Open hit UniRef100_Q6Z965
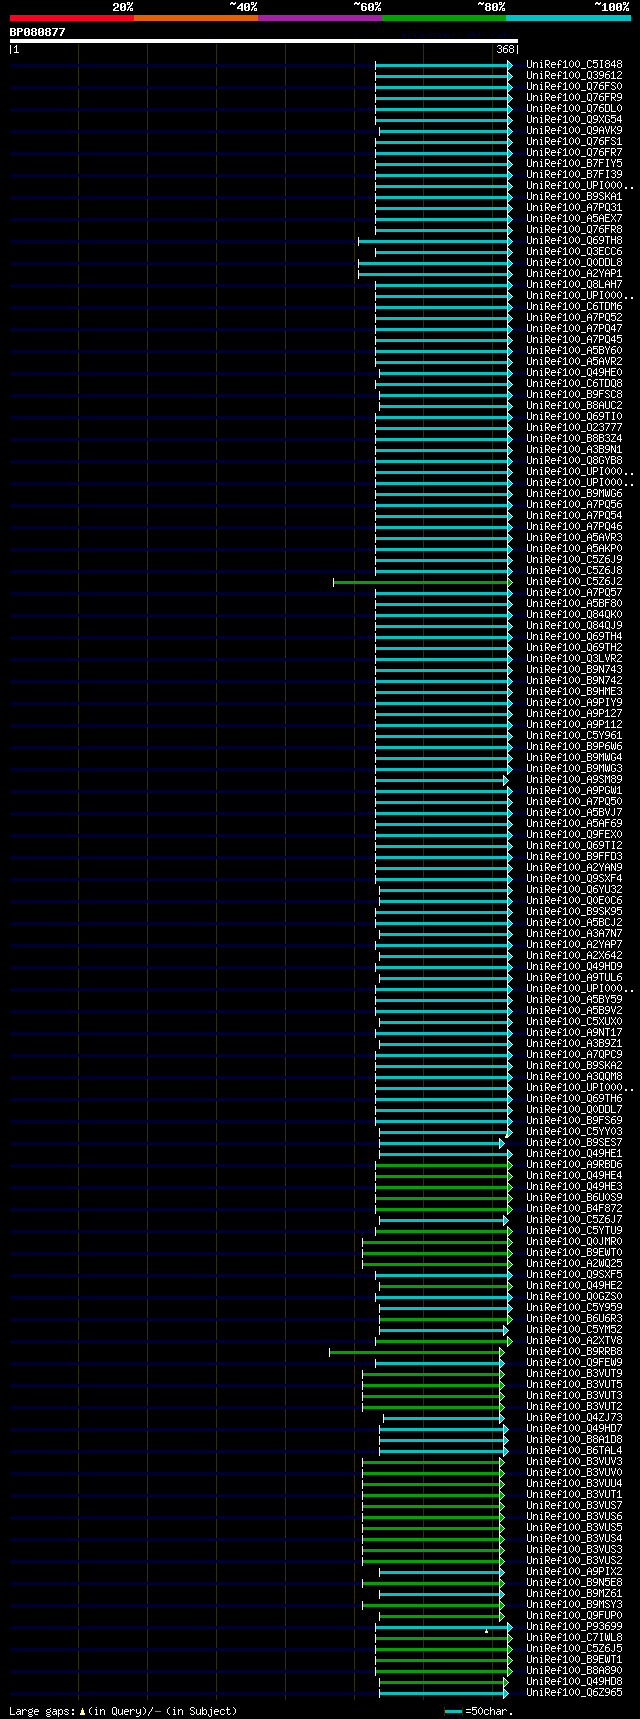 pyautogui.click(x=574, y=1693)
